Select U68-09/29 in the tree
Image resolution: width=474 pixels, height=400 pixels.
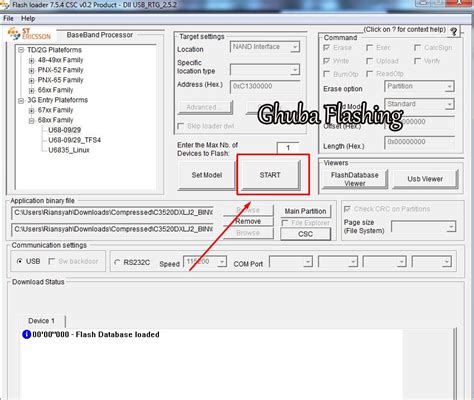pyautogui.click(x=64, y=130)
